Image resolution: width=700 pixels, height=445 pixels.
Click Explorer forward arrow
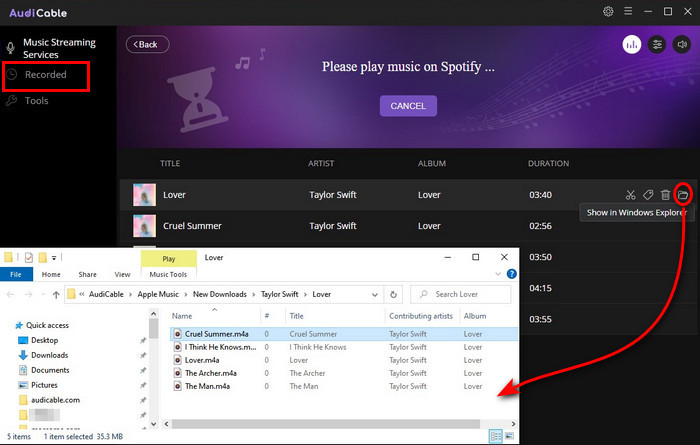pyautogui.click(x=29, y=295)
